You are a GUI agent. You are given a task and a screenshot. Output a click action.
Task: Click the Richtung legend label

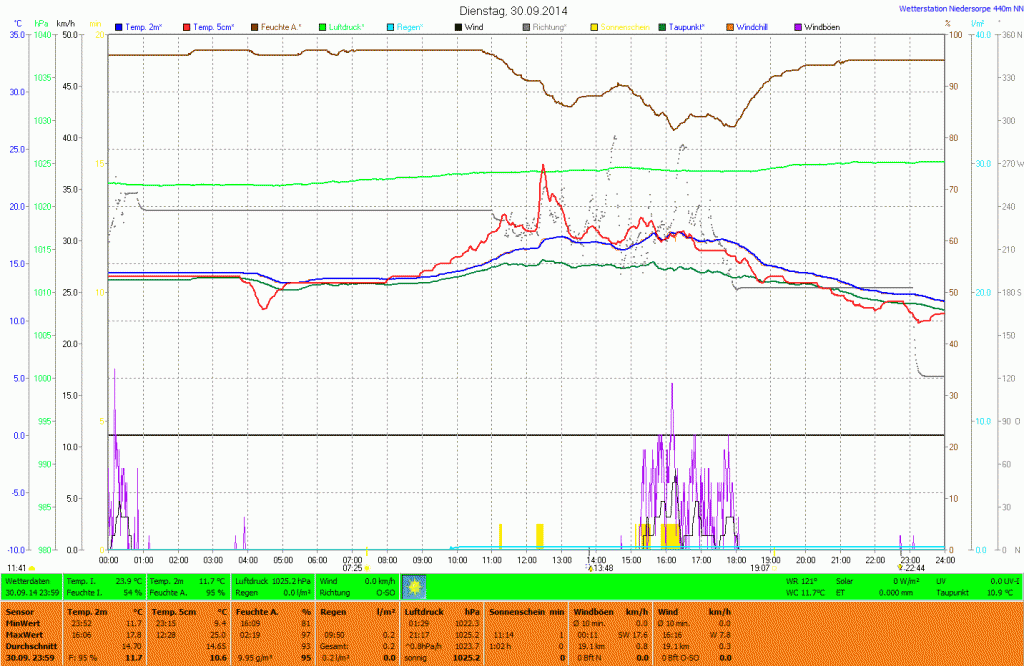549,27
